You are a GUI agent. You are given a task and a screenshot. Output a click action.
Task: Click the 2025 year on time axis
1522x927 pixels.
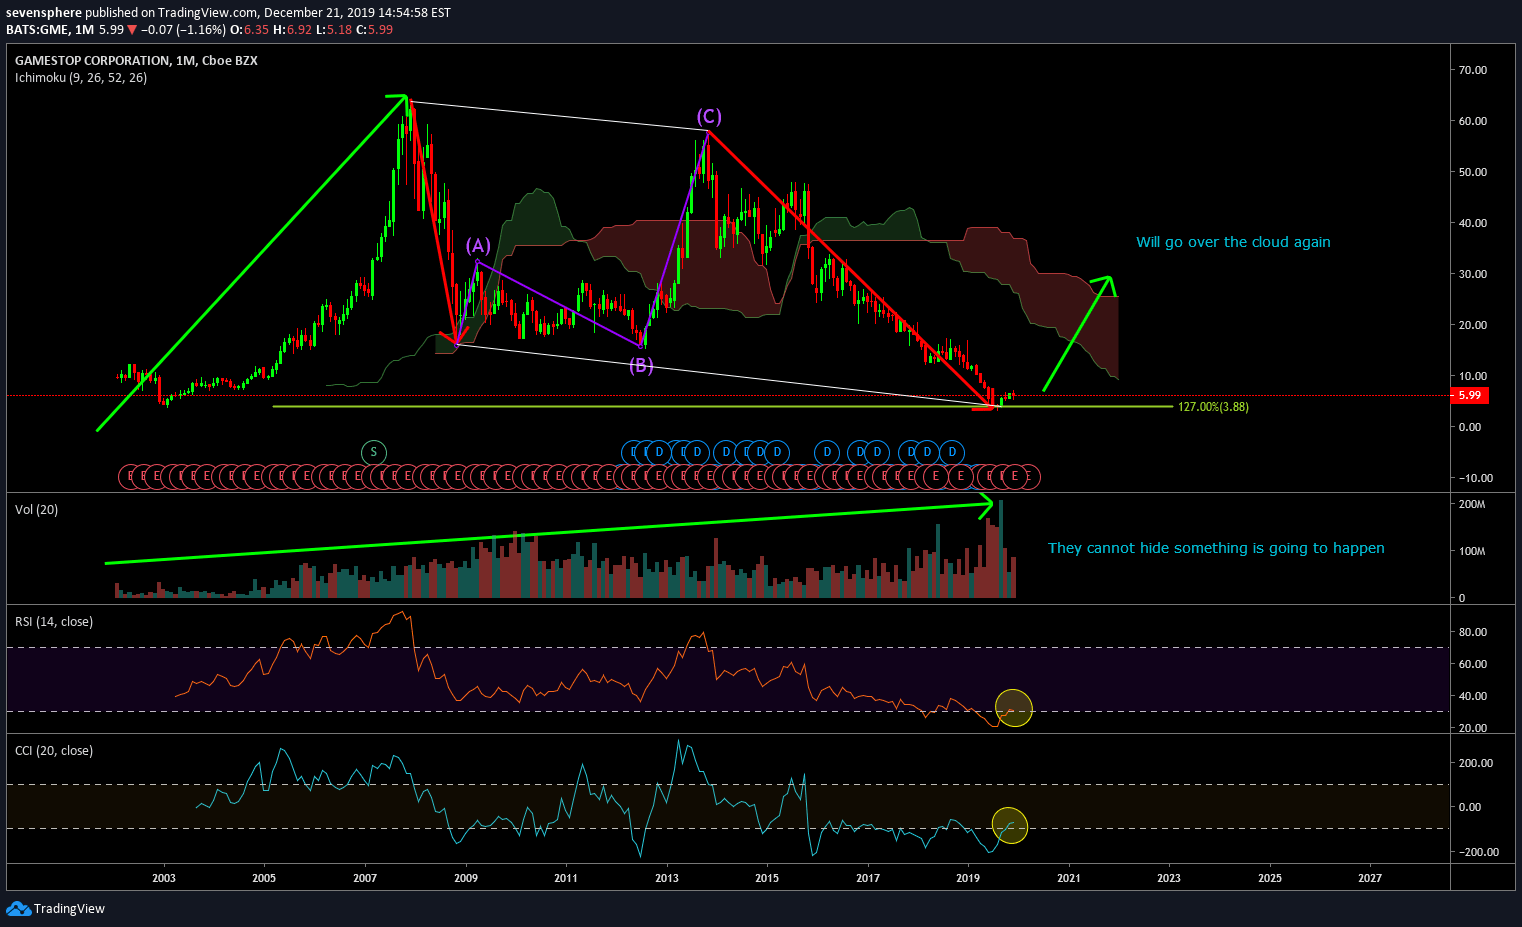1270,879
